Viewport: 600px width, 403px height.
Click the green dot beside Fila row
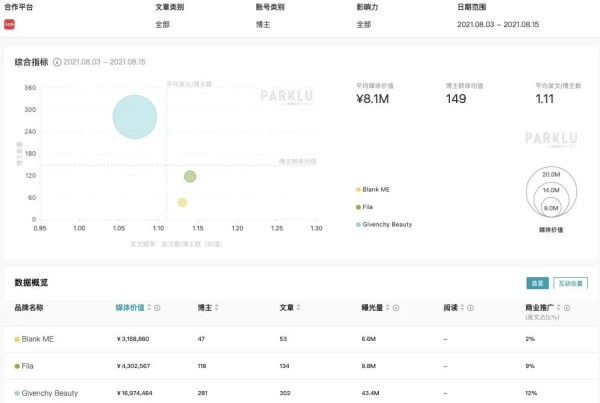tap(17, 366)
